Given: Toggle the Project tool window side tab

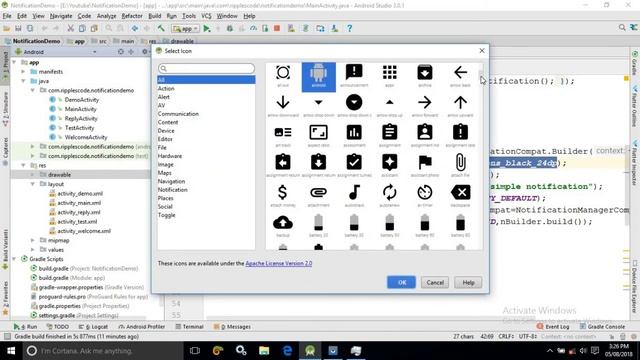Looking at the screenshot, I should [5, 65].
